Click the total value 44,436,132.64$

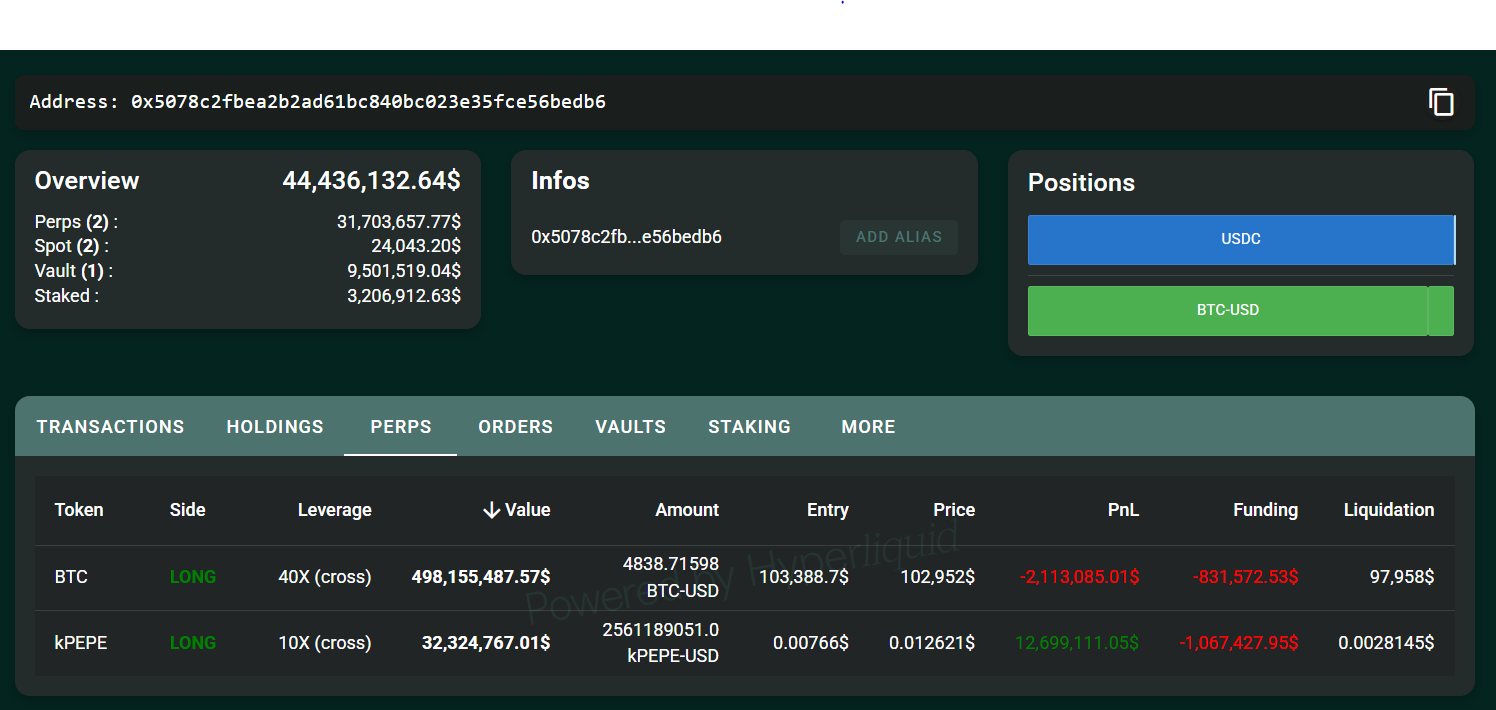(371, 181)
